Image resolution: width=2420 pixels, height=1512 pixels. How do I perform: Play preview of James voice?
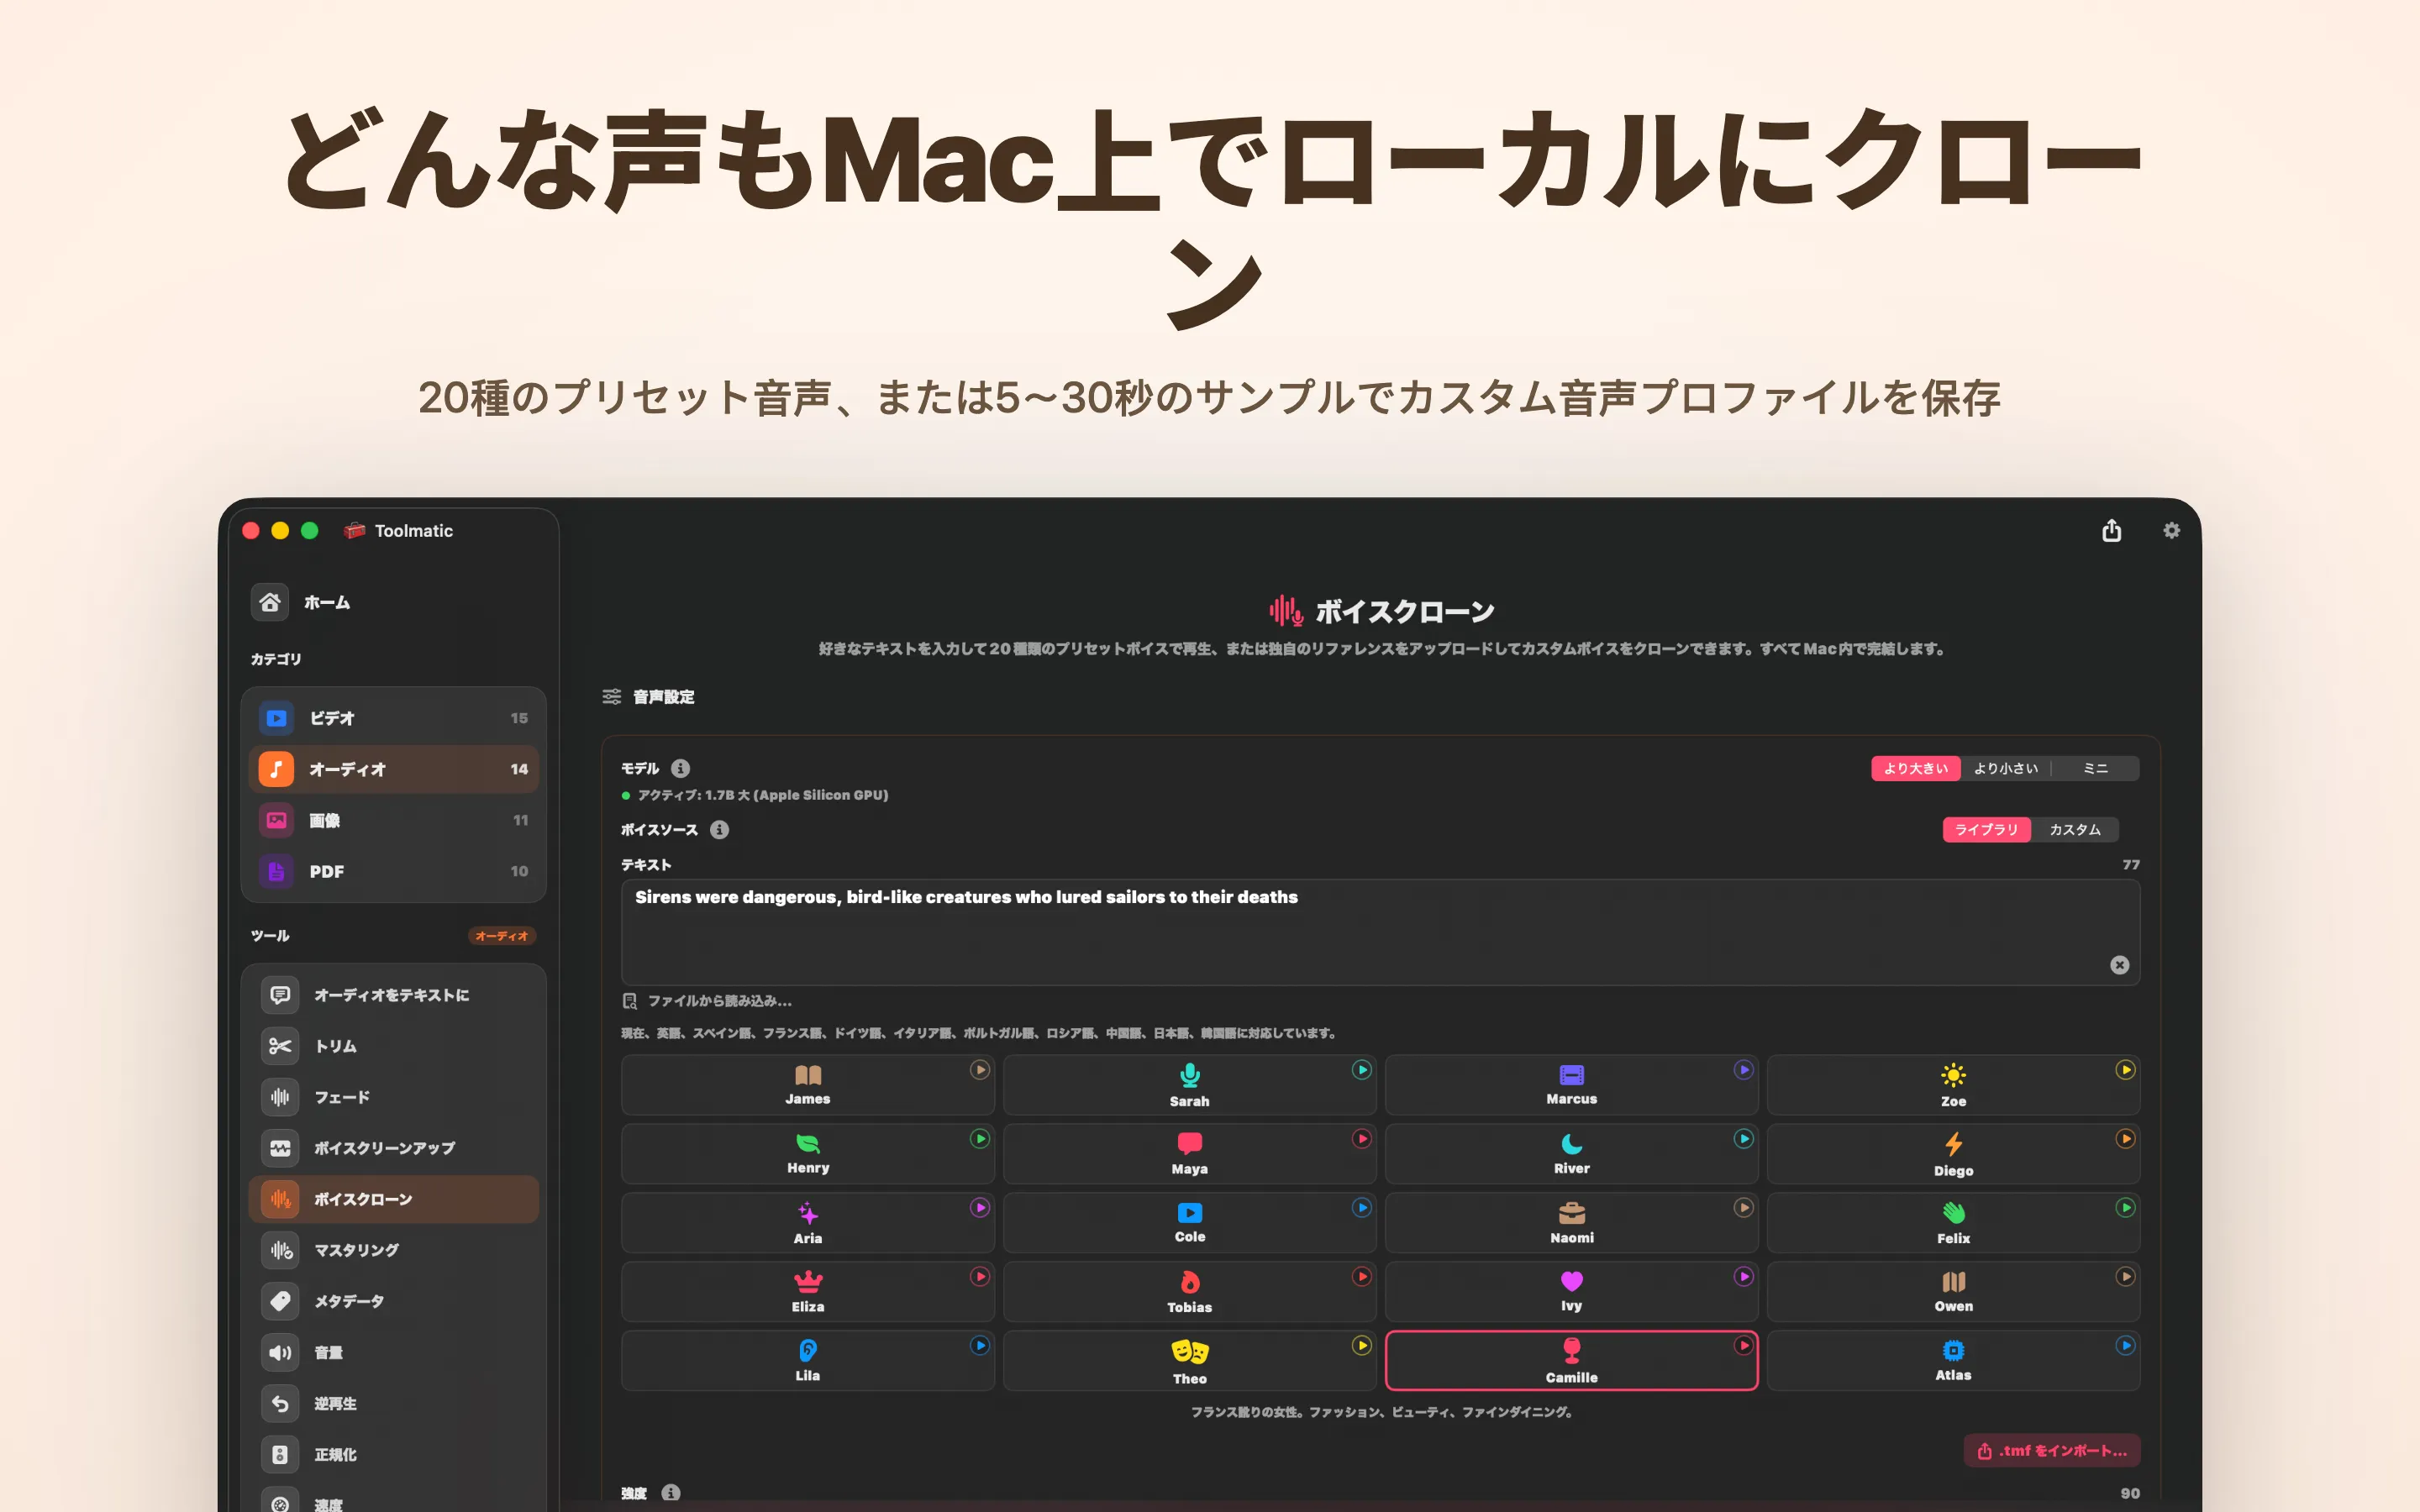[x=980, y=1070]
